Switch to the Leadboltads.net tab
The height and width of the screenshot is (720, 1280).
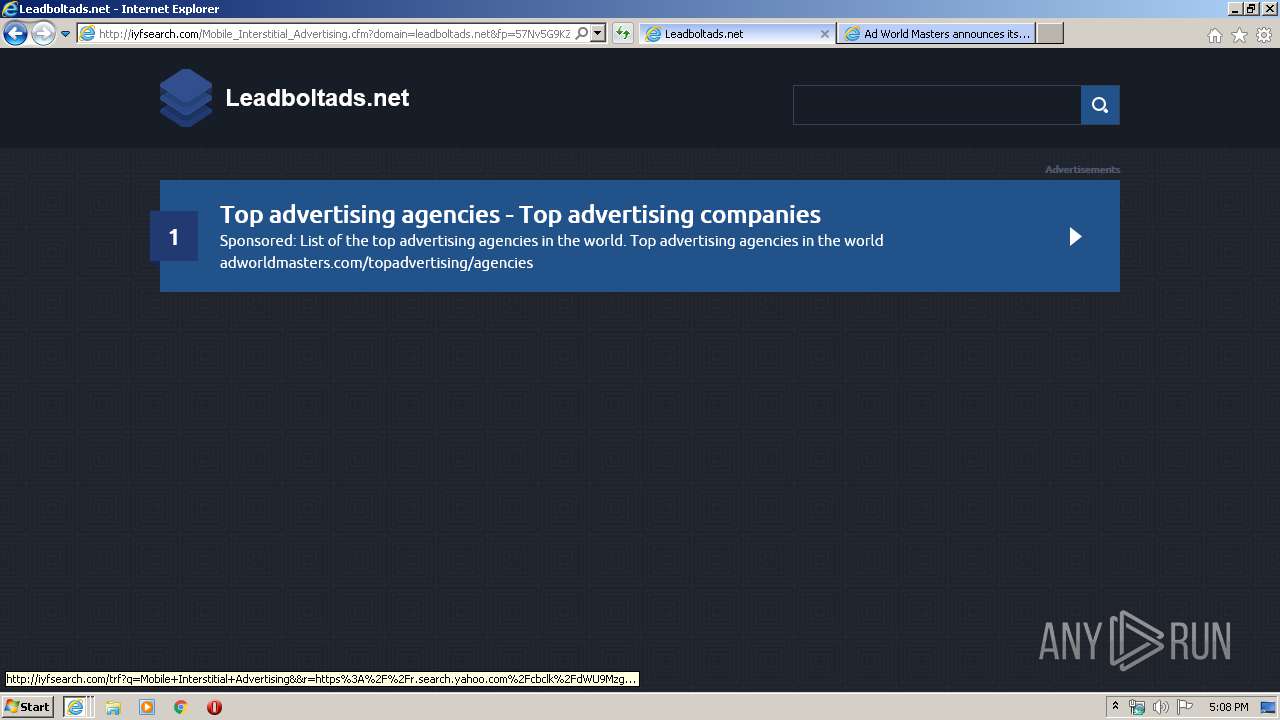(x=737, y=34)
